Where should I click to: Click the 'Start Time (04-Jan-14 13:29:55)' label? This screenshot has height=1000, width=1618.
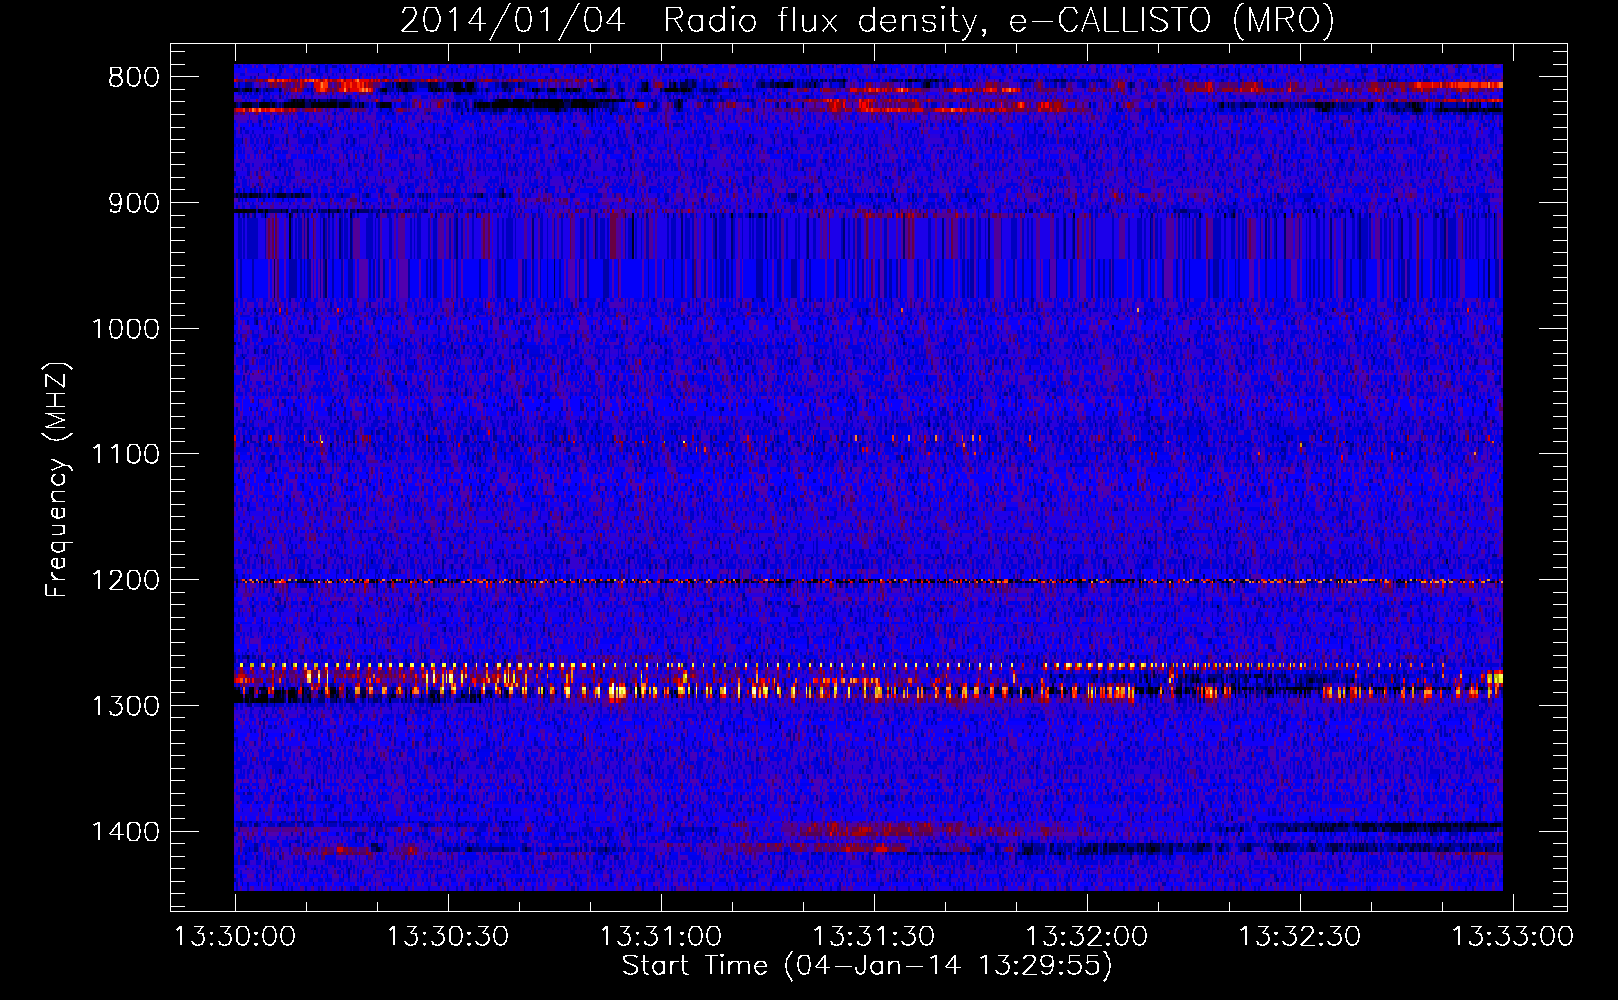tap(867, 966)
